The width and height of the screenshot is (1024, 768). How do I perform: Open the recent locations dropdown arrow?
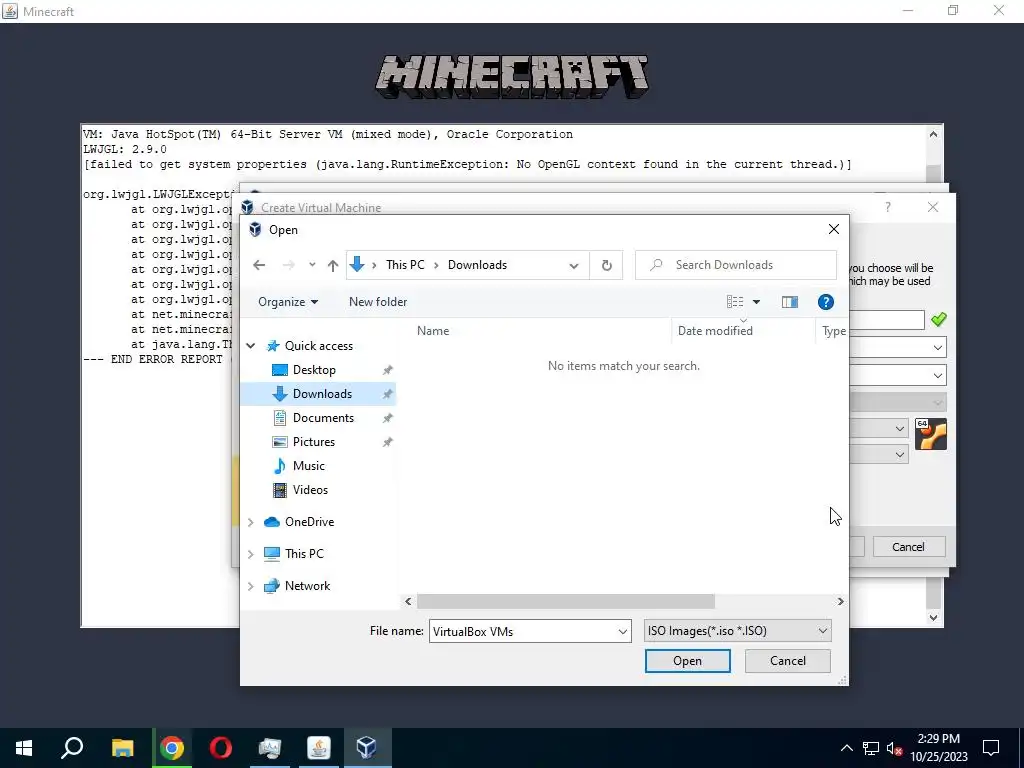pos(312,264)
